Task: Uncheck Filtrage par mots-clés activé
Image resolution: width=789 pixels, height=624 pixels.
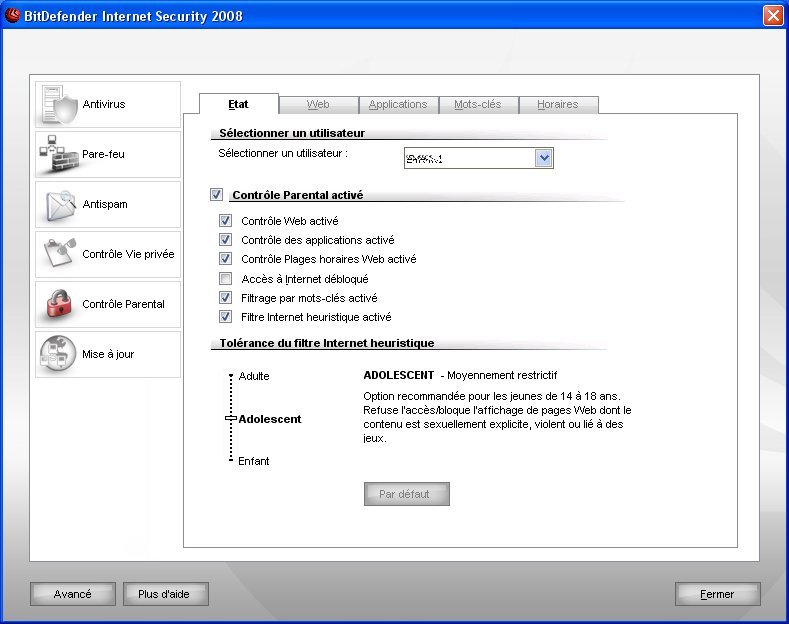Action: (225, 297)
